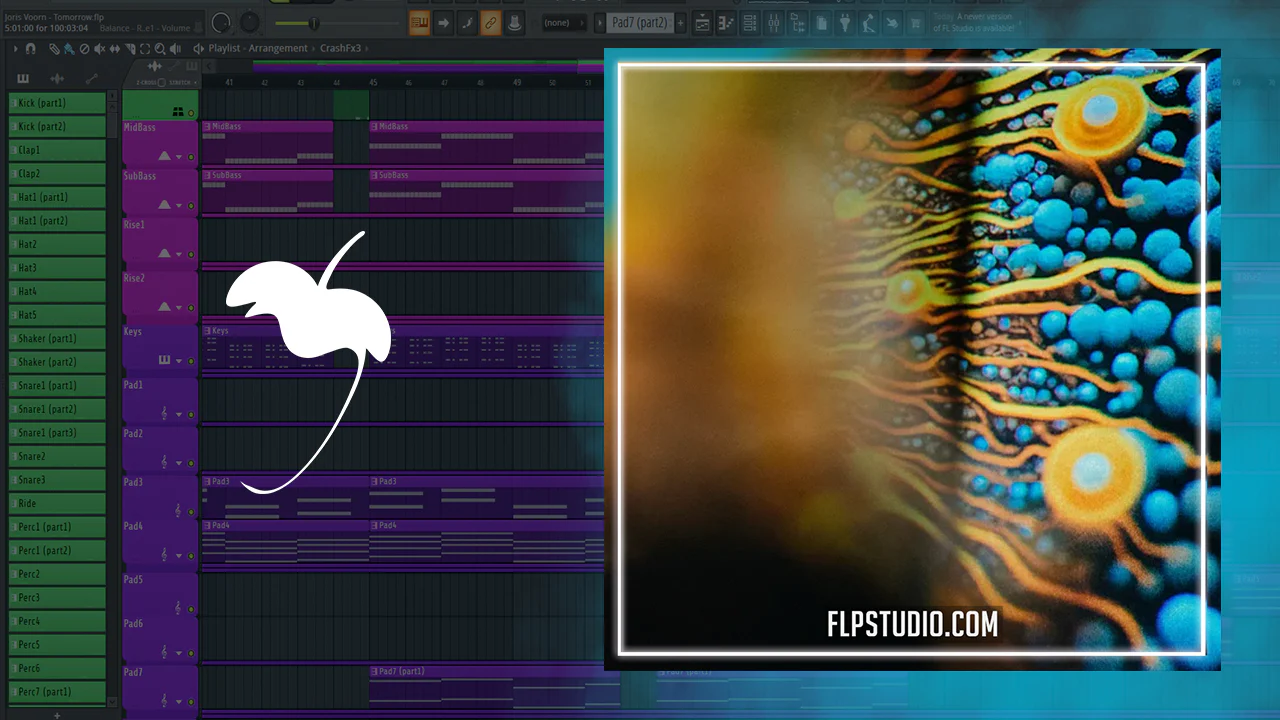Select the playback scrub tool in playlist

pyautogui.click(x=176, y=48)
